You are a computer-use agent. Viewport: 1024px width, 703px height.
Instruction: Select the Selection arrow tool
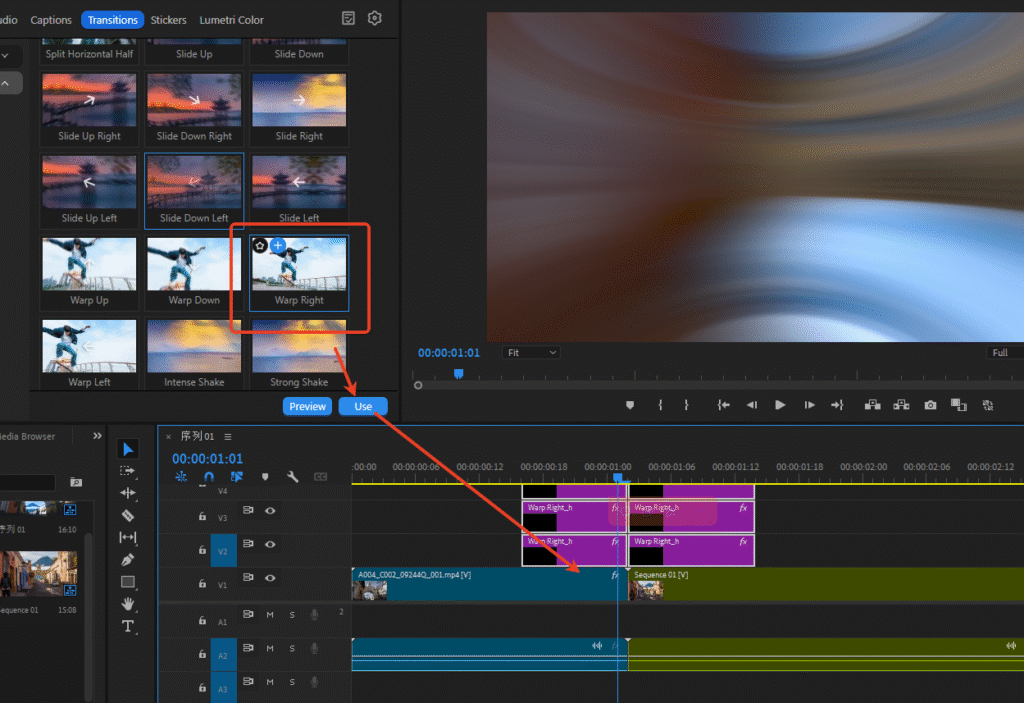pyautogui.click(x=128, y=449)
